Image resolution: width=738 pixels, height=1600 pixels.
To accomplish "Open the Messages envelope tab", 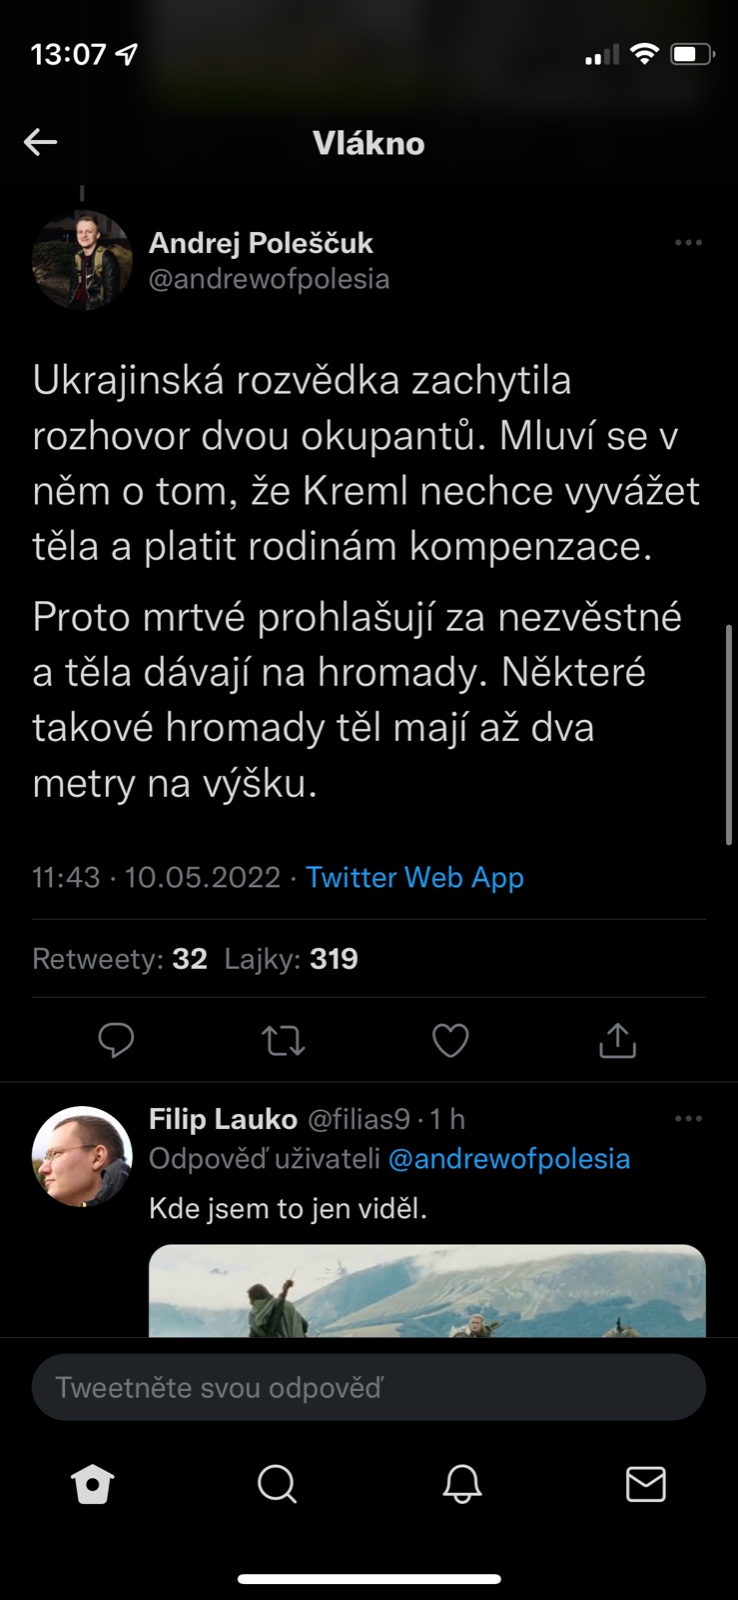I will pyautogui.click(x=645, y=1485).
